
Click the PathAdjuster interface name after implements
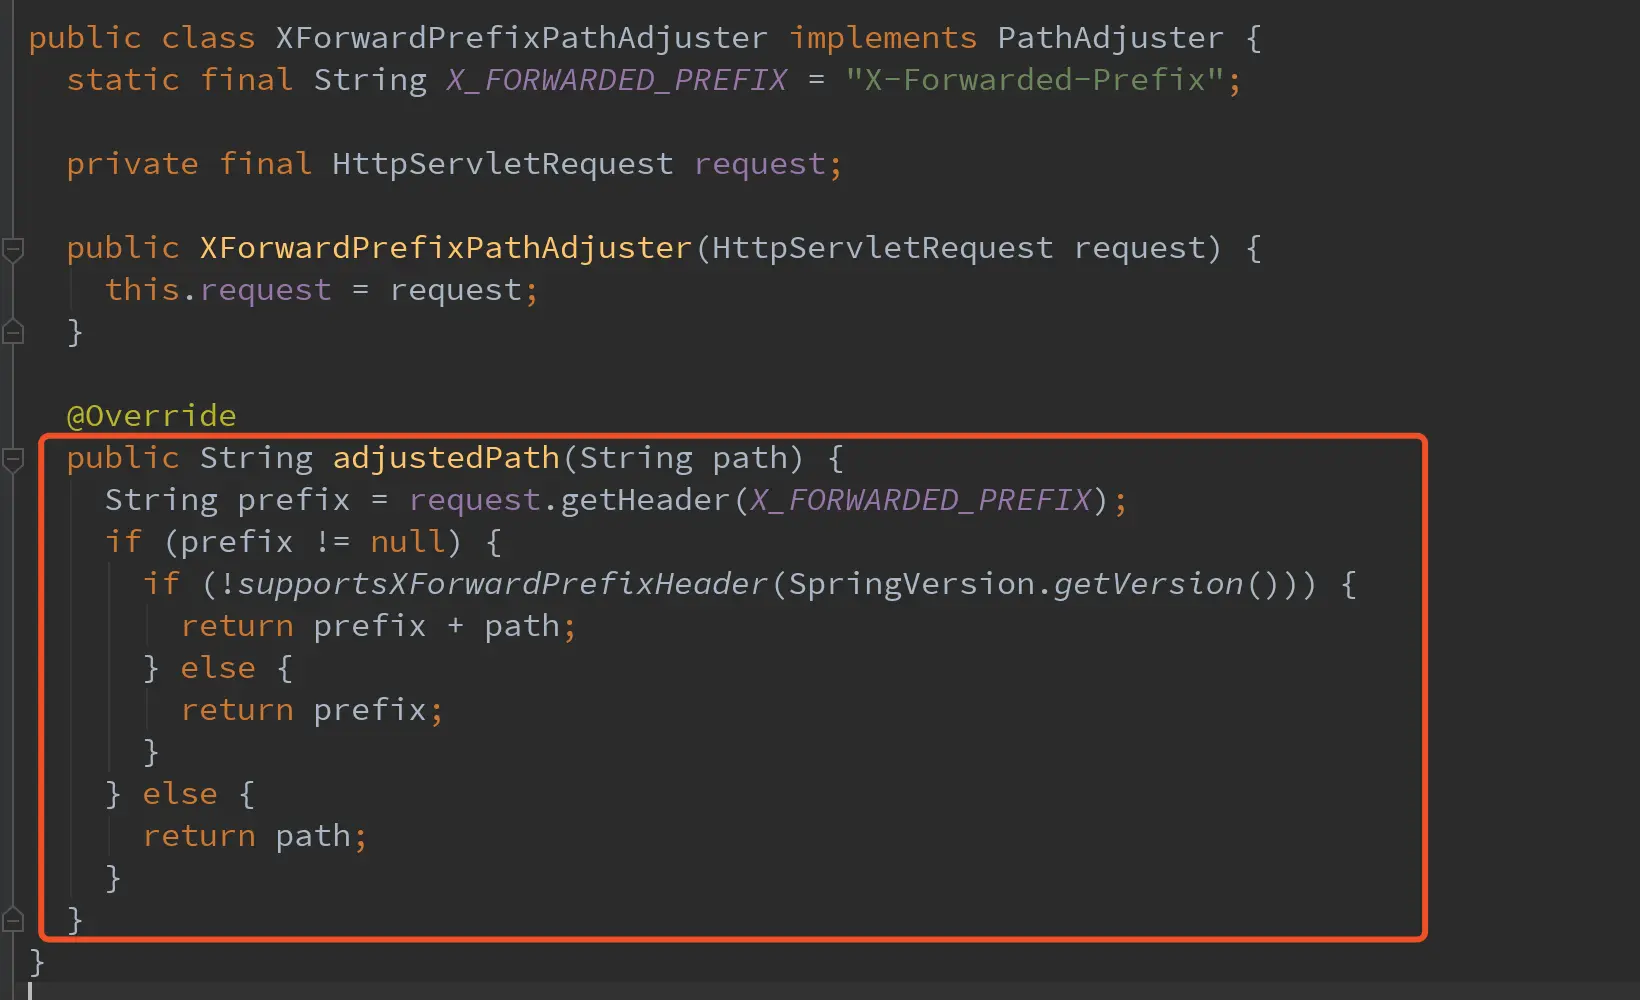[x=1110, y=38]
